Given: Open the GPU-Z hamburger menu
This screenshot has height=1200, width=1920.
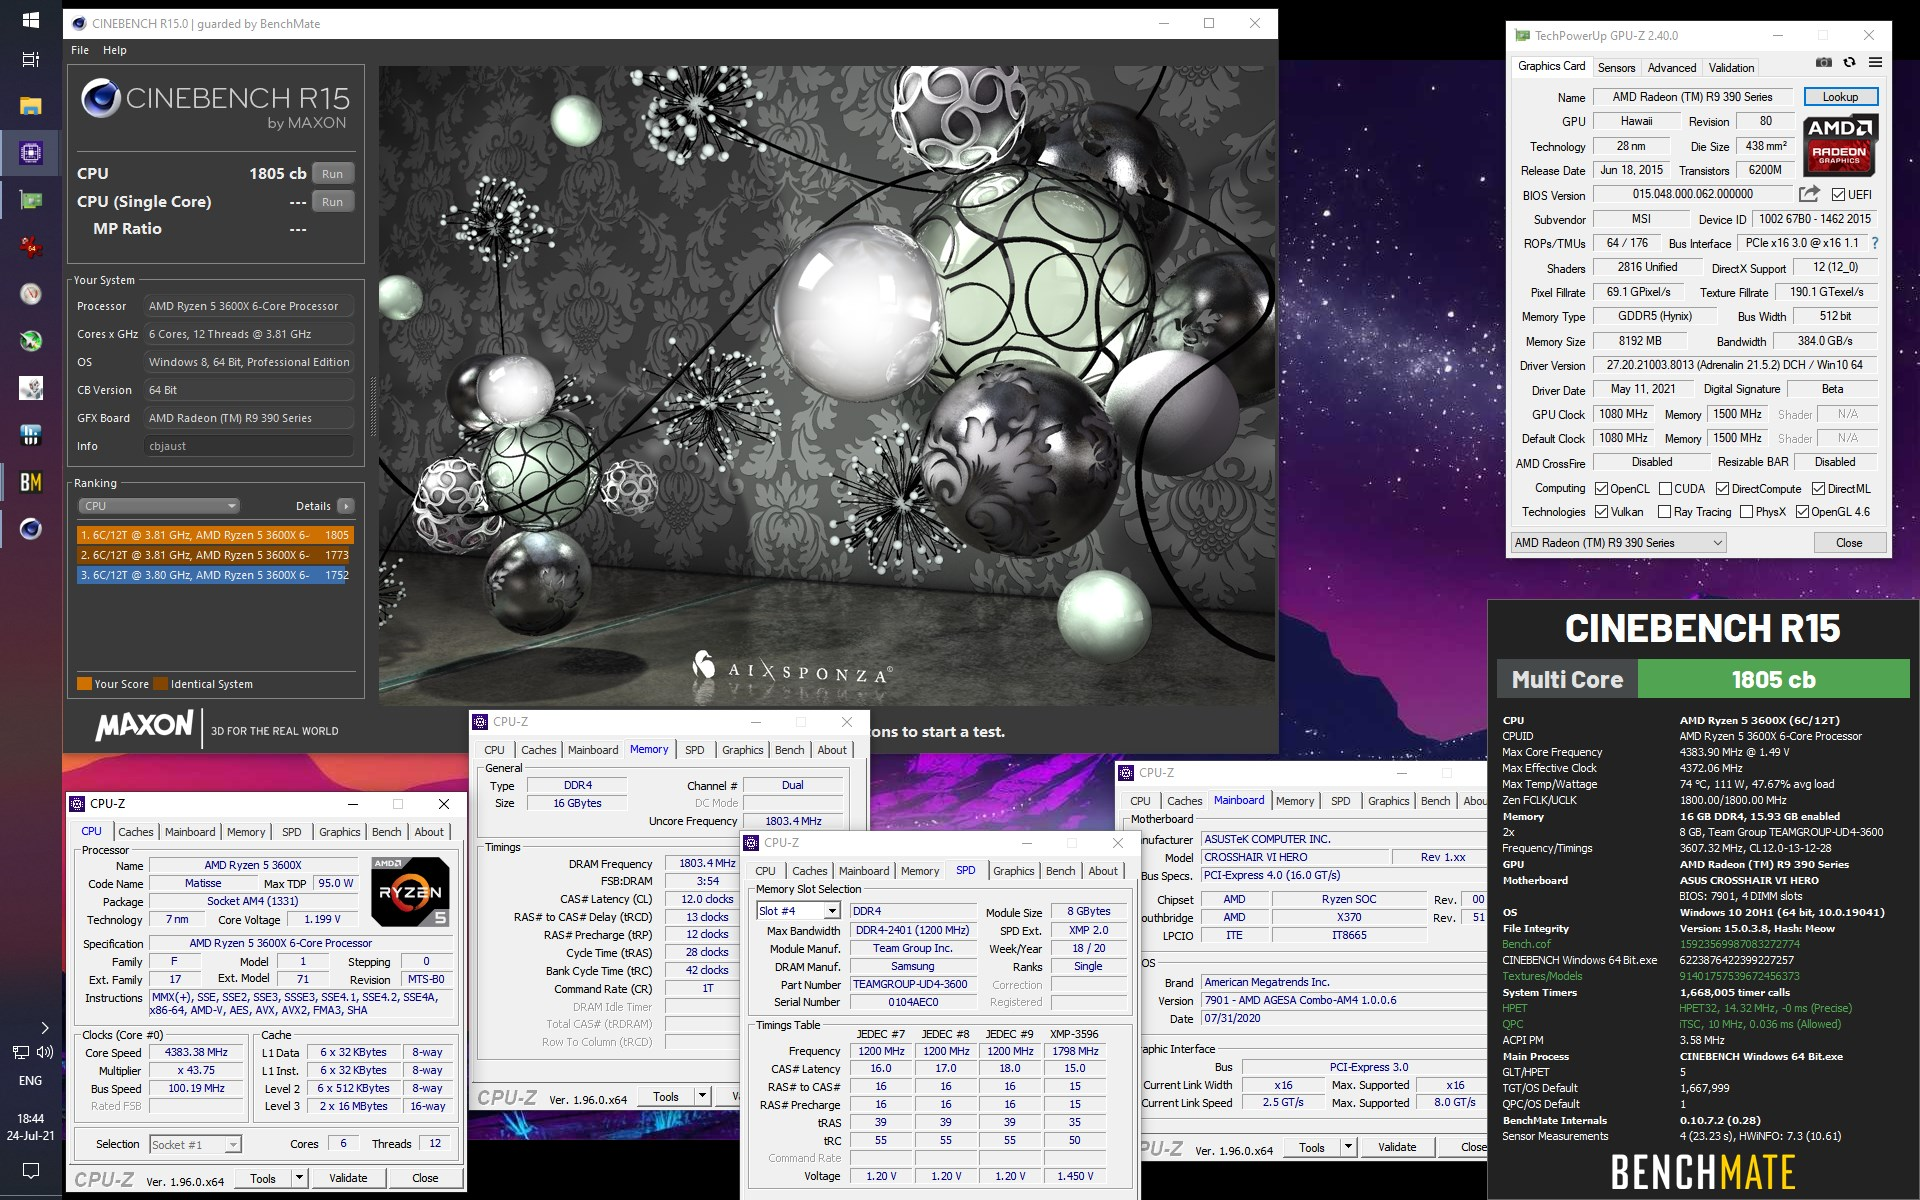Looking at the screenshot, I should click(x=1875, y=62).
